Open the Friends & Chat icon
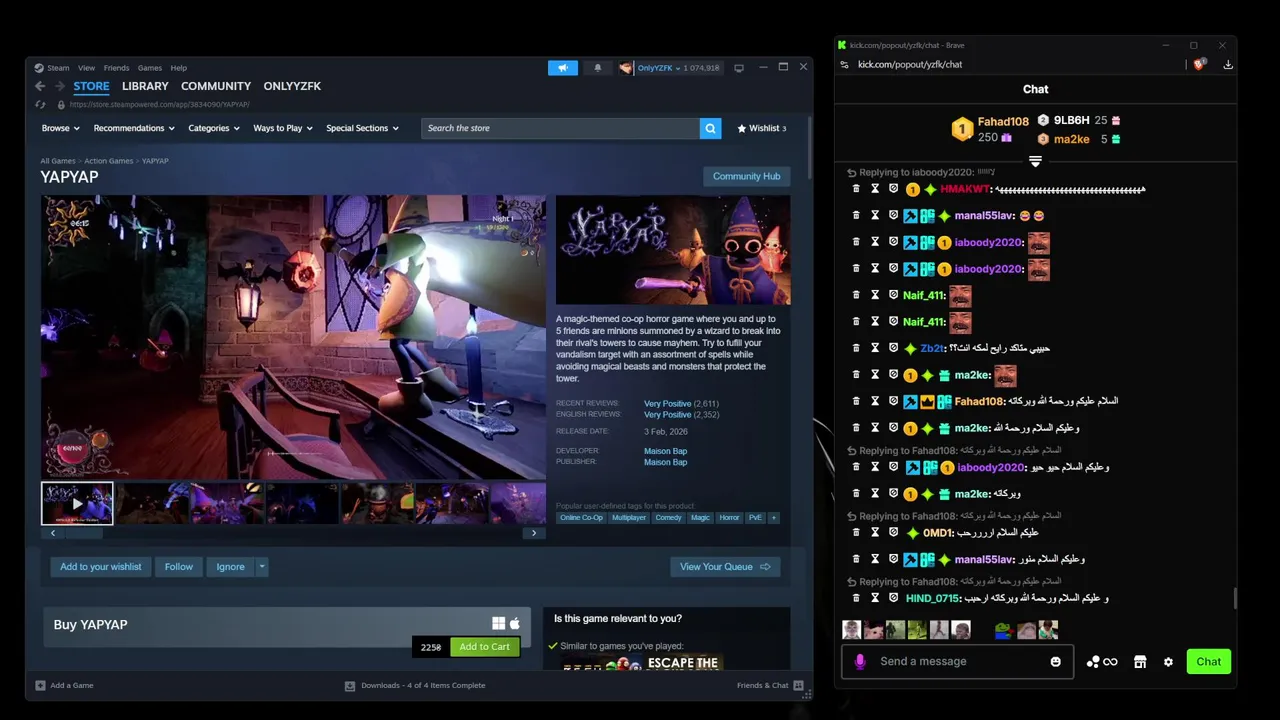The height and width of the screenshot is (720, 1280). 797,685
